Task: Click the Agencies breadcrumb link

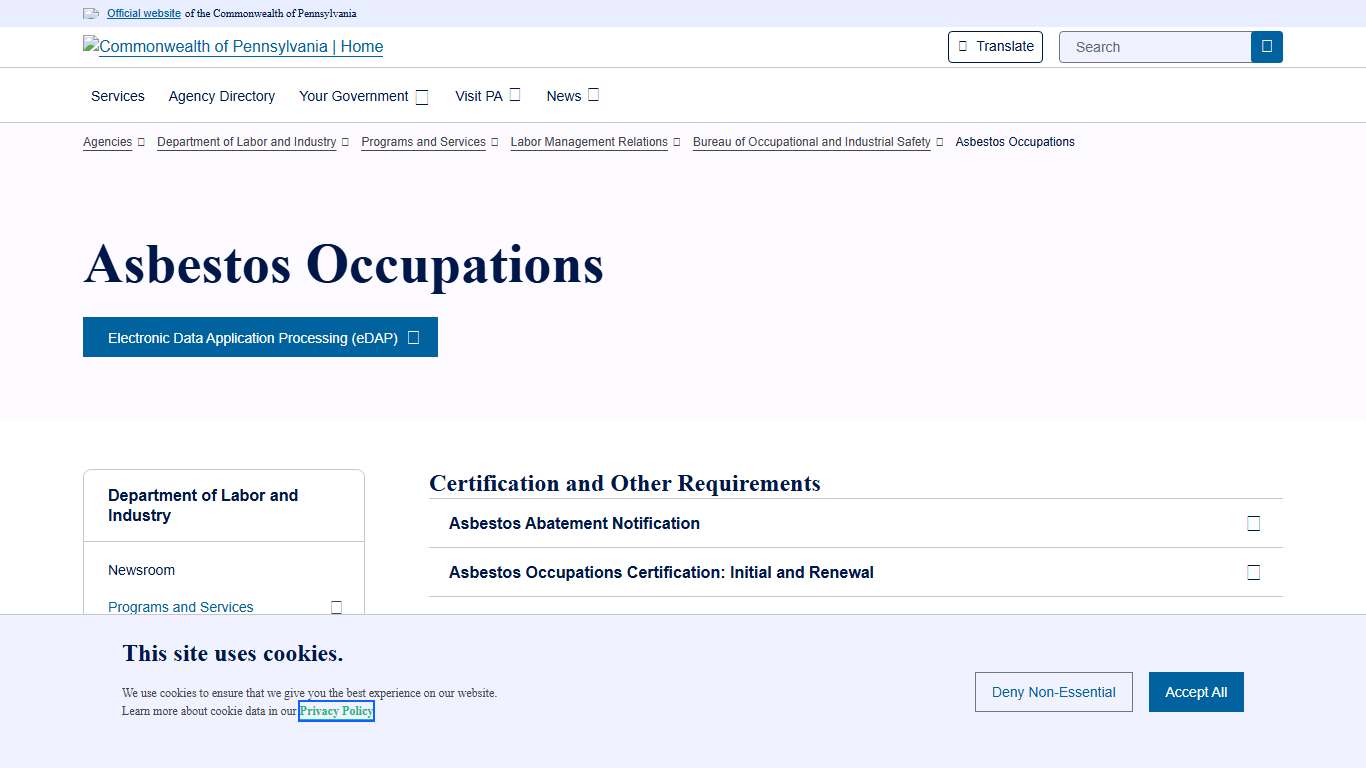Action: coord(107,142)
